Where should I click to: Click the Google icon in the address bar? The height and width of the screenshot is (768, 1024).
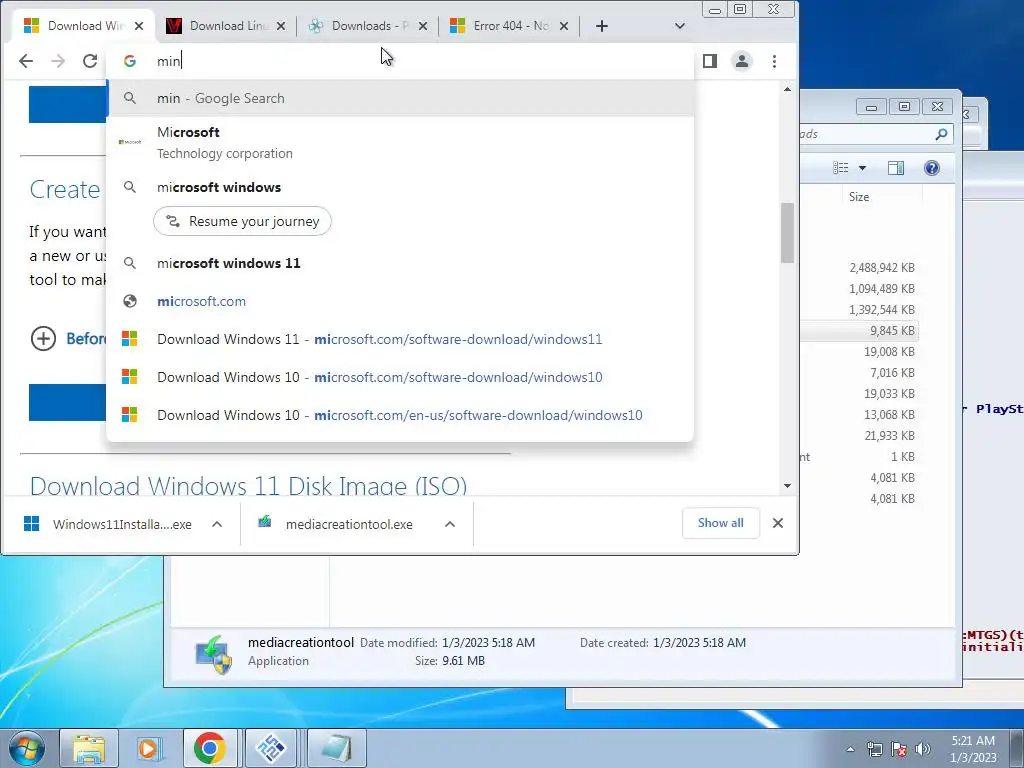click(130, 61)
